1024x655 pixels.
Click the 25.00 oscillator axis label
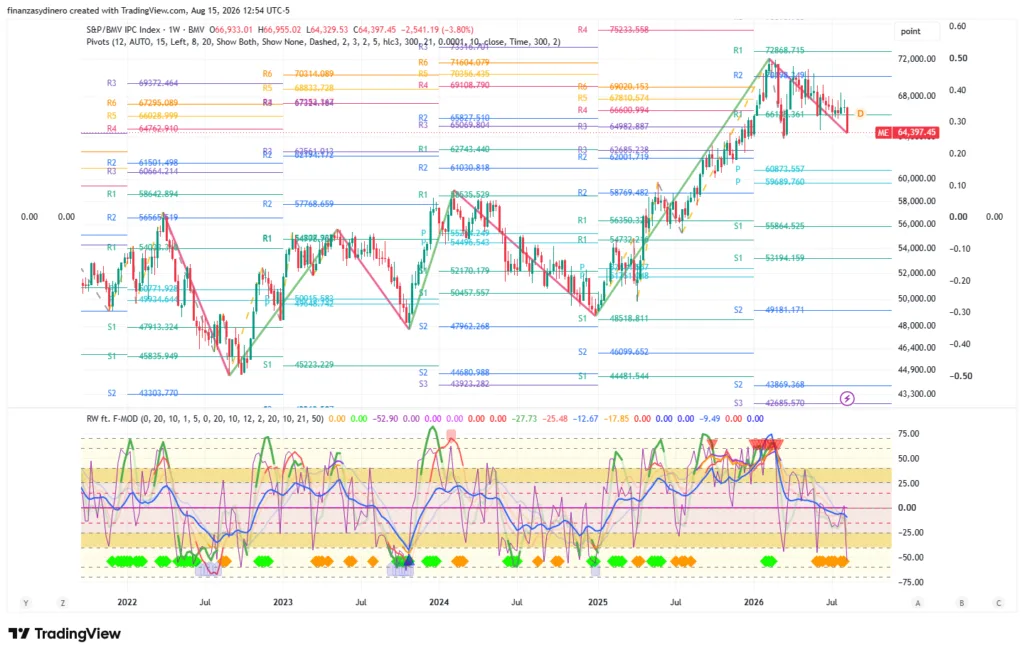click(x=909, y=483)
